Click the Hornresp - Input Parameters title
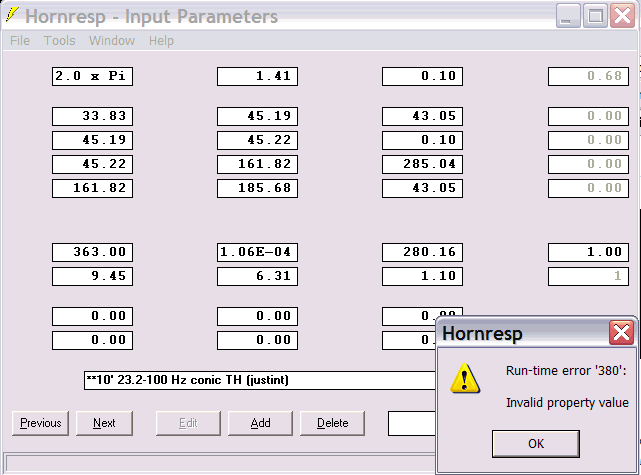641x475 pixels. (x=151, y=17)
